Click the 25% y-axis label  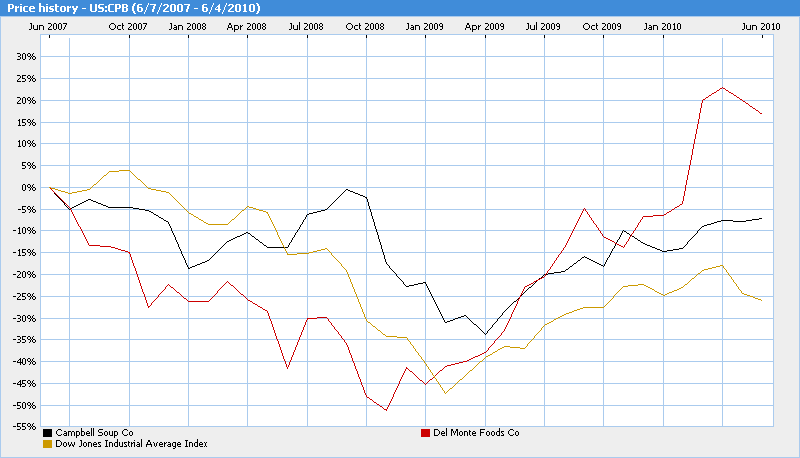pyautogui.click(x=27, y=79)
